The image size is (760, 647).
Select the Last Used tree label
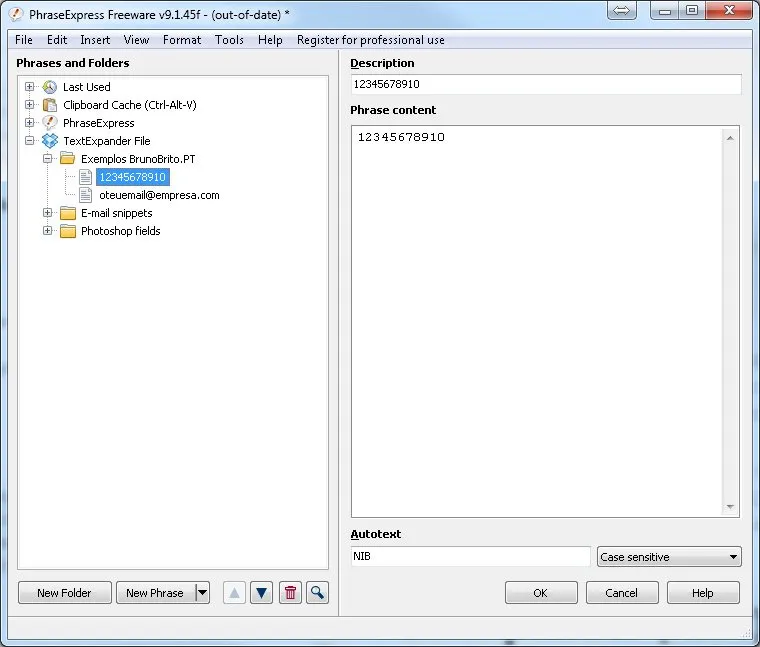(x=87, y=87)
